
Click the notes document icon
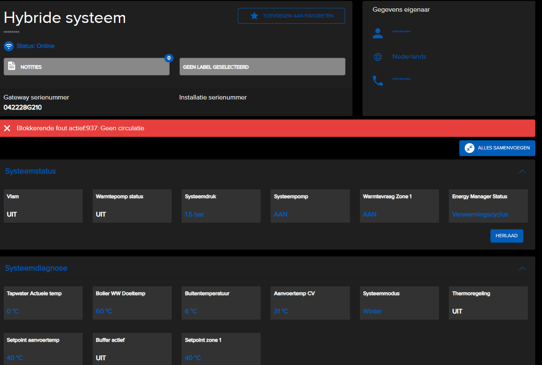[11, 66]
